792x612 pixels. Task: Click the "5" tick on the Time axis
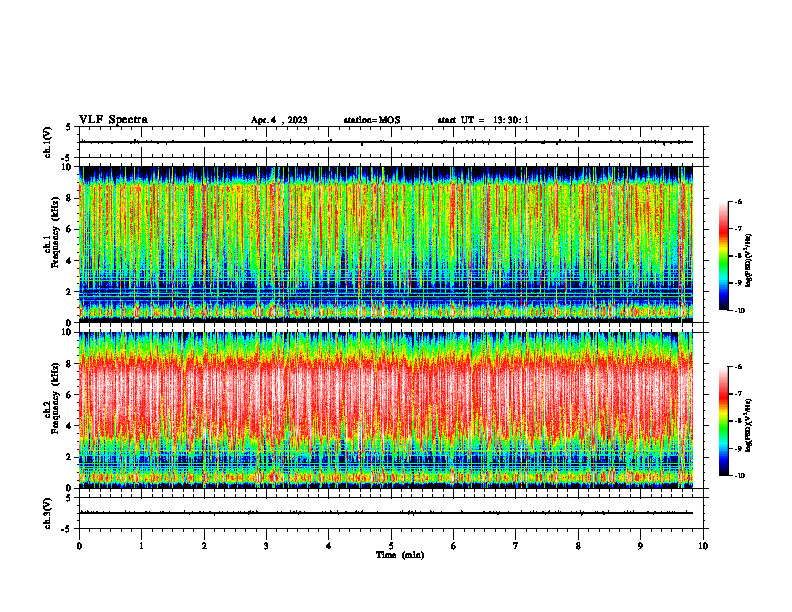point(391,546)
